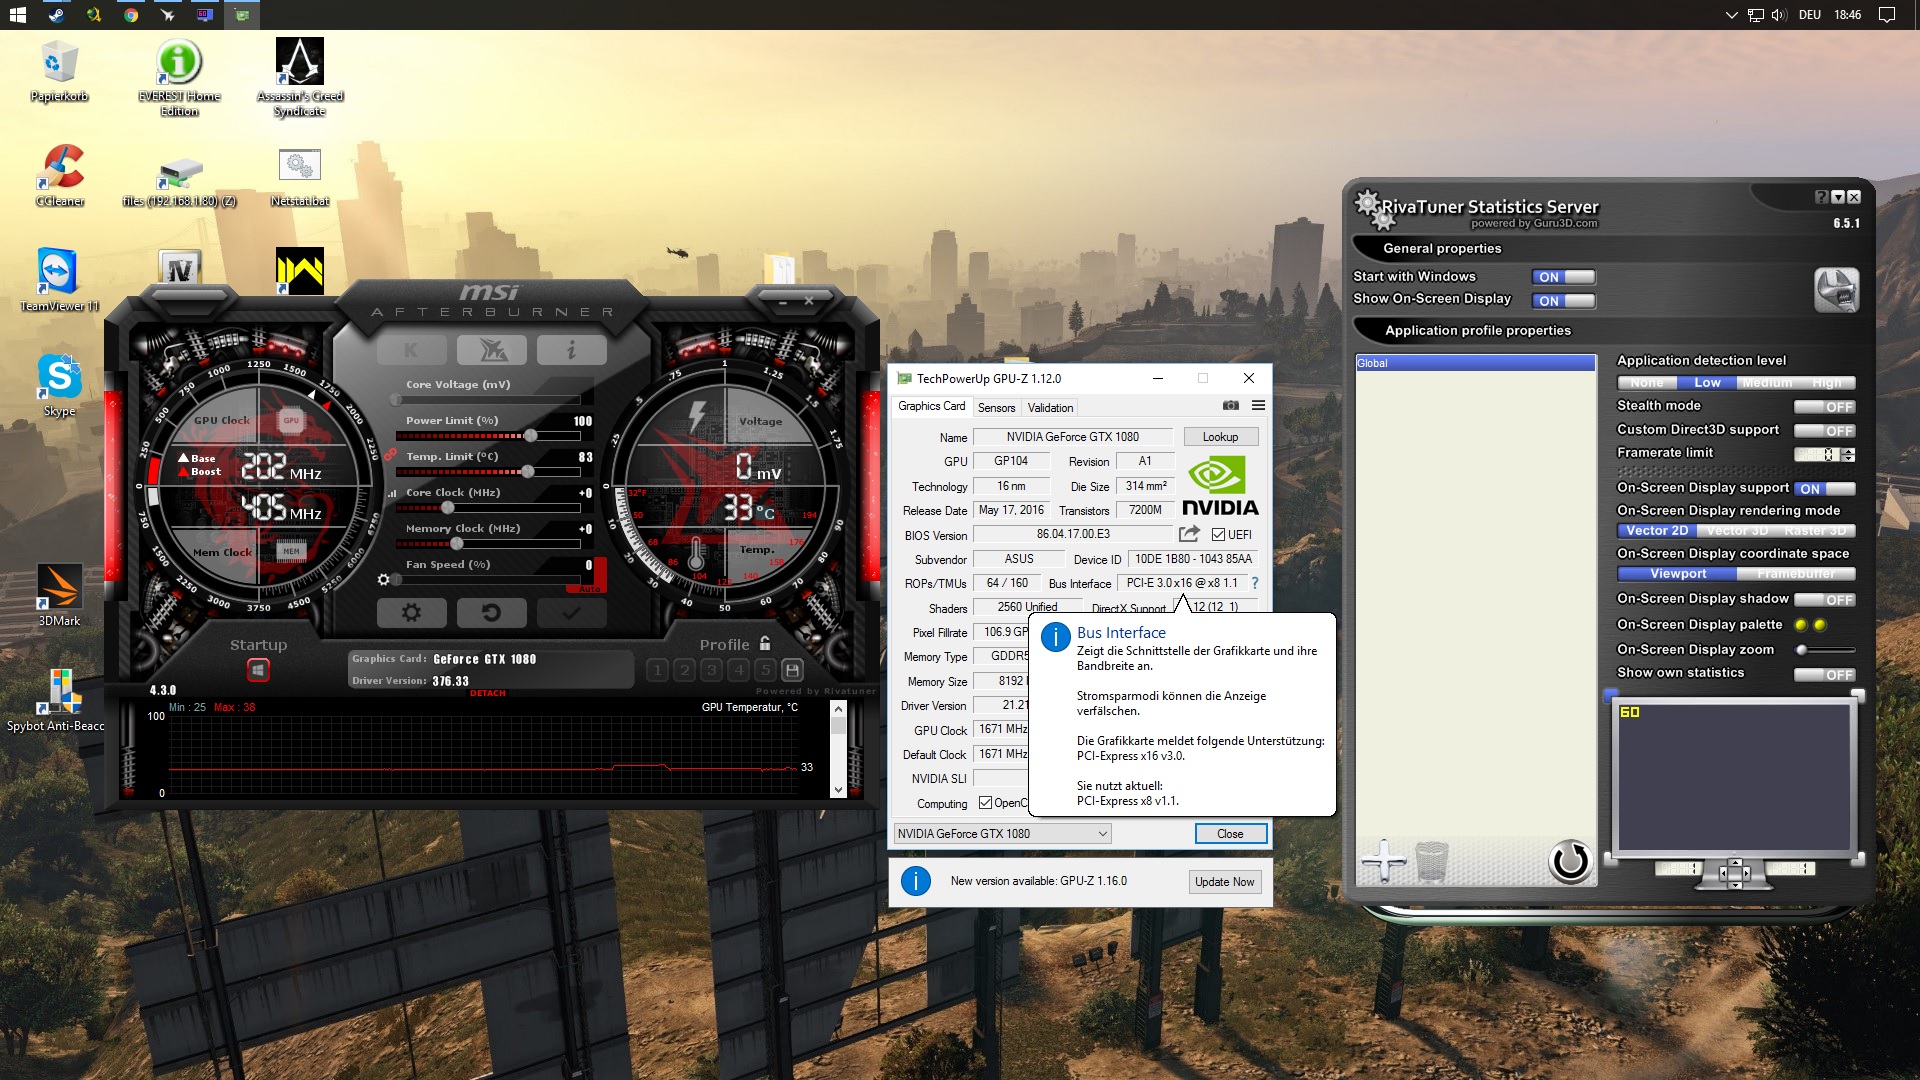
Task: Add a new application profile with the plus icon
Action: coord(1383,860)
